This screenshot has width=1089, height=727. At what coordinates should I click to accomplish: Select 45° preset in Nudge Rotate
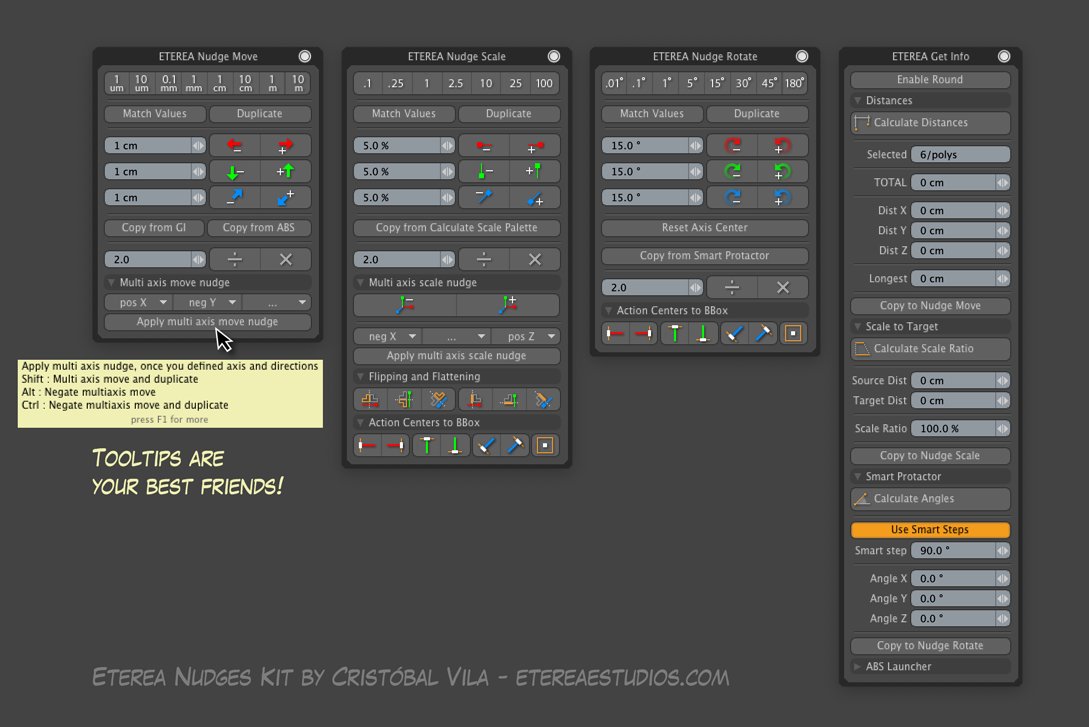769,83
